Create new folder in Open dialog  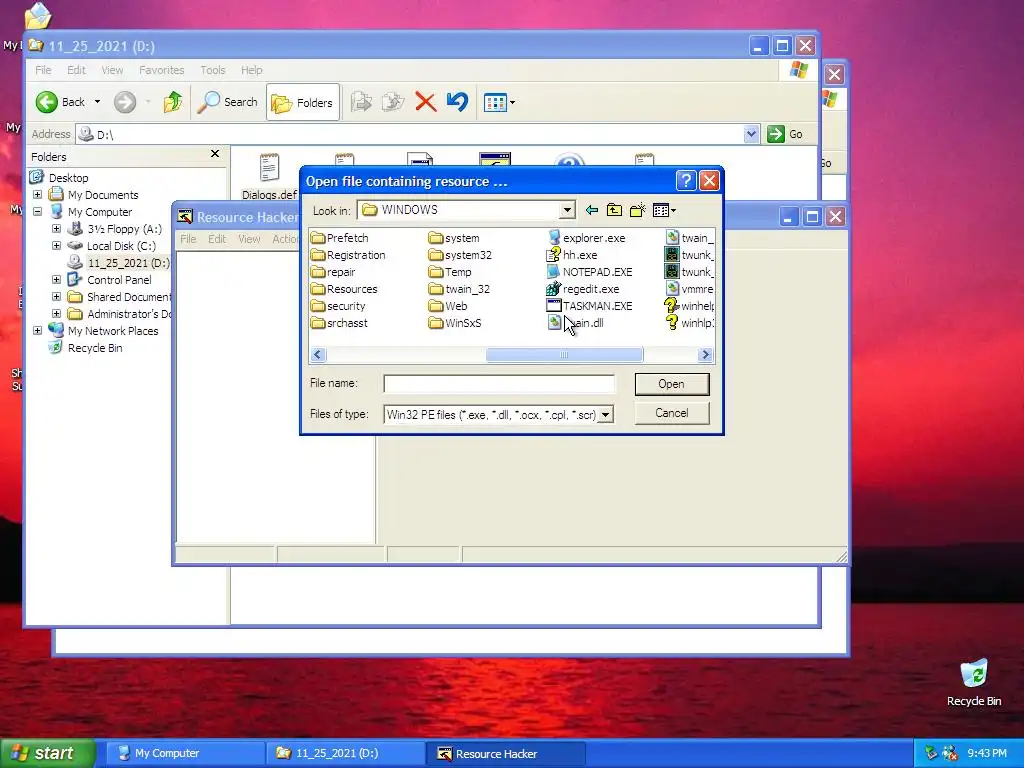[x=637, y=210]
